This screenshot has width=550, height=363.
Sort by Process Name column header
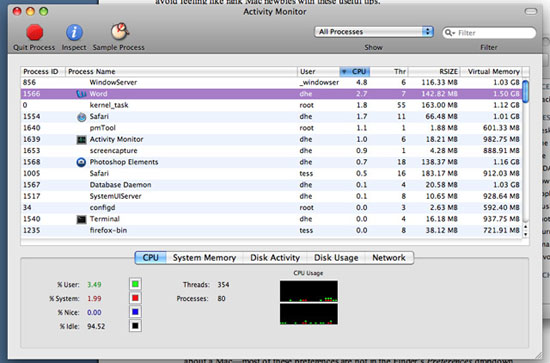pyautogui.click(x=181, y=72)
